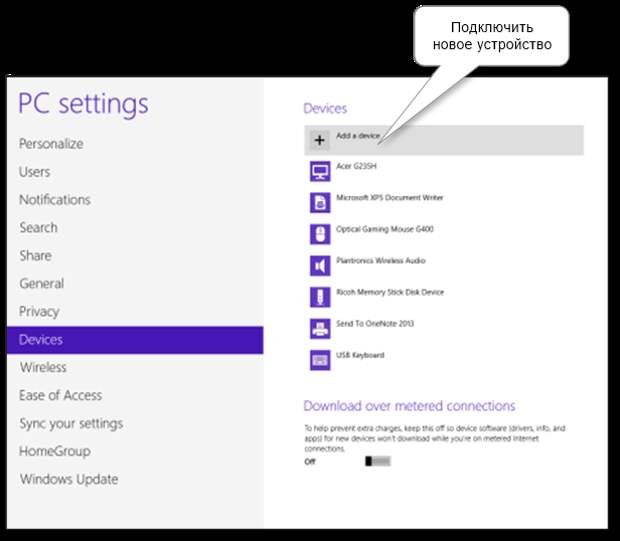The width and height of the screenshot is (620, 541).
Task: Click the USB Keyboard device name
Action: tap(360, 355)
